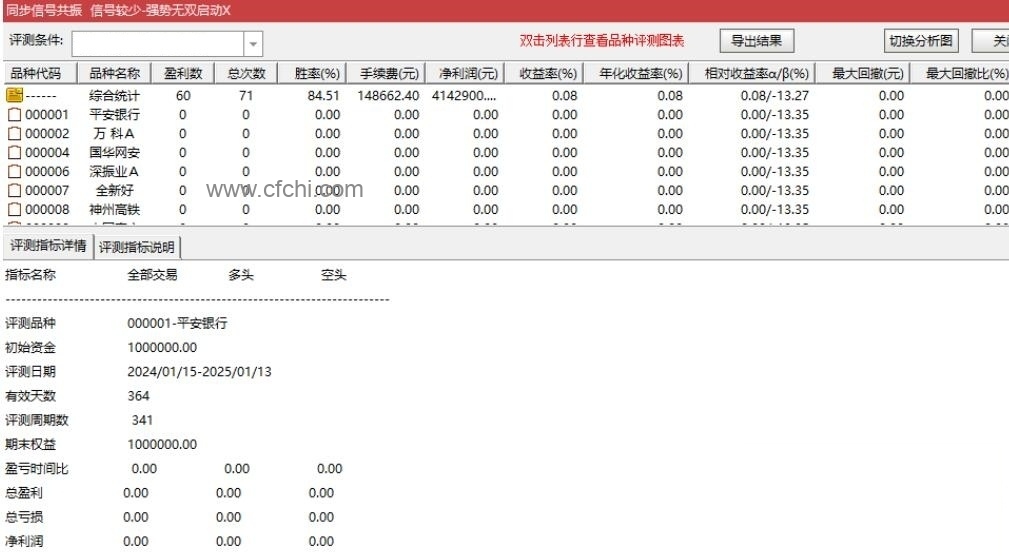Screen dimensions: 1009x556
Task: Click the red hint 双击列表行查看品种评测图表
Action: click(x=602, y=41)
